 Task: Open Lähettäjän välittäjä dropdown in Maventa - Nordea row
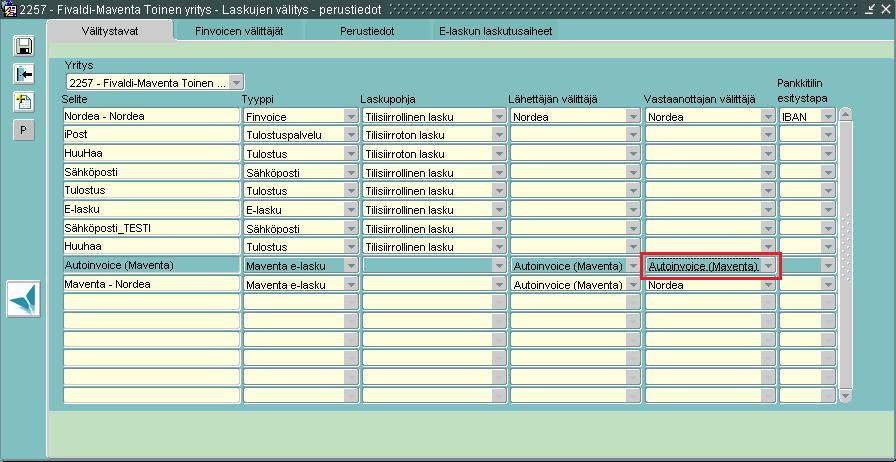[633, 284]
